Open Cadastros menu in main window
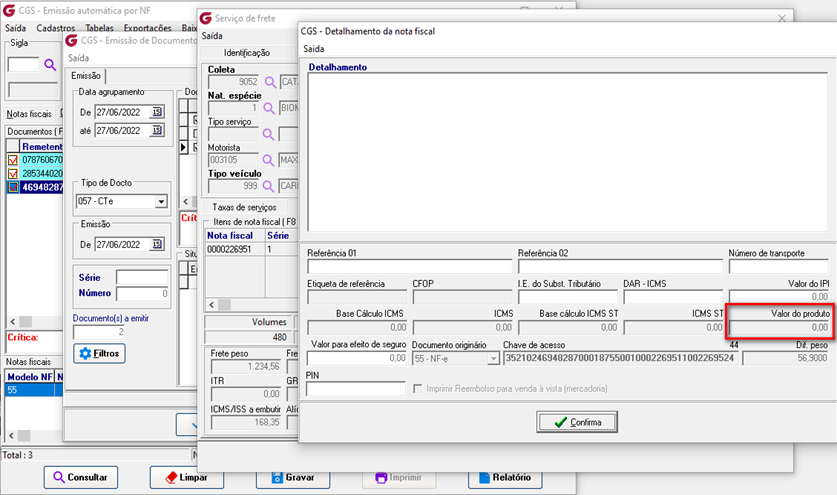This screenshot has height=495, width=837. pyautogui.click(x=56, y=28)
